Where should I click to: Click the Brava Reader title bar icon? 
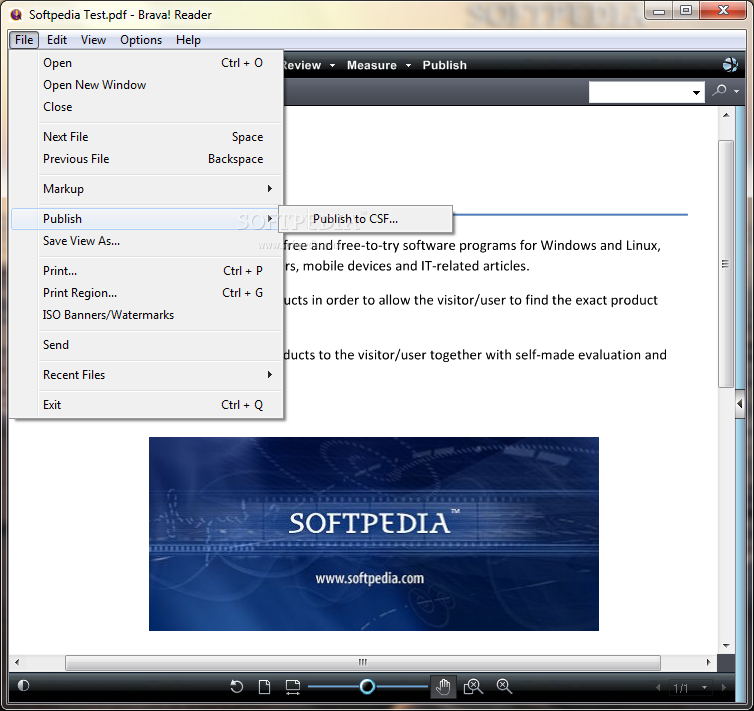[x=16, y=15]
